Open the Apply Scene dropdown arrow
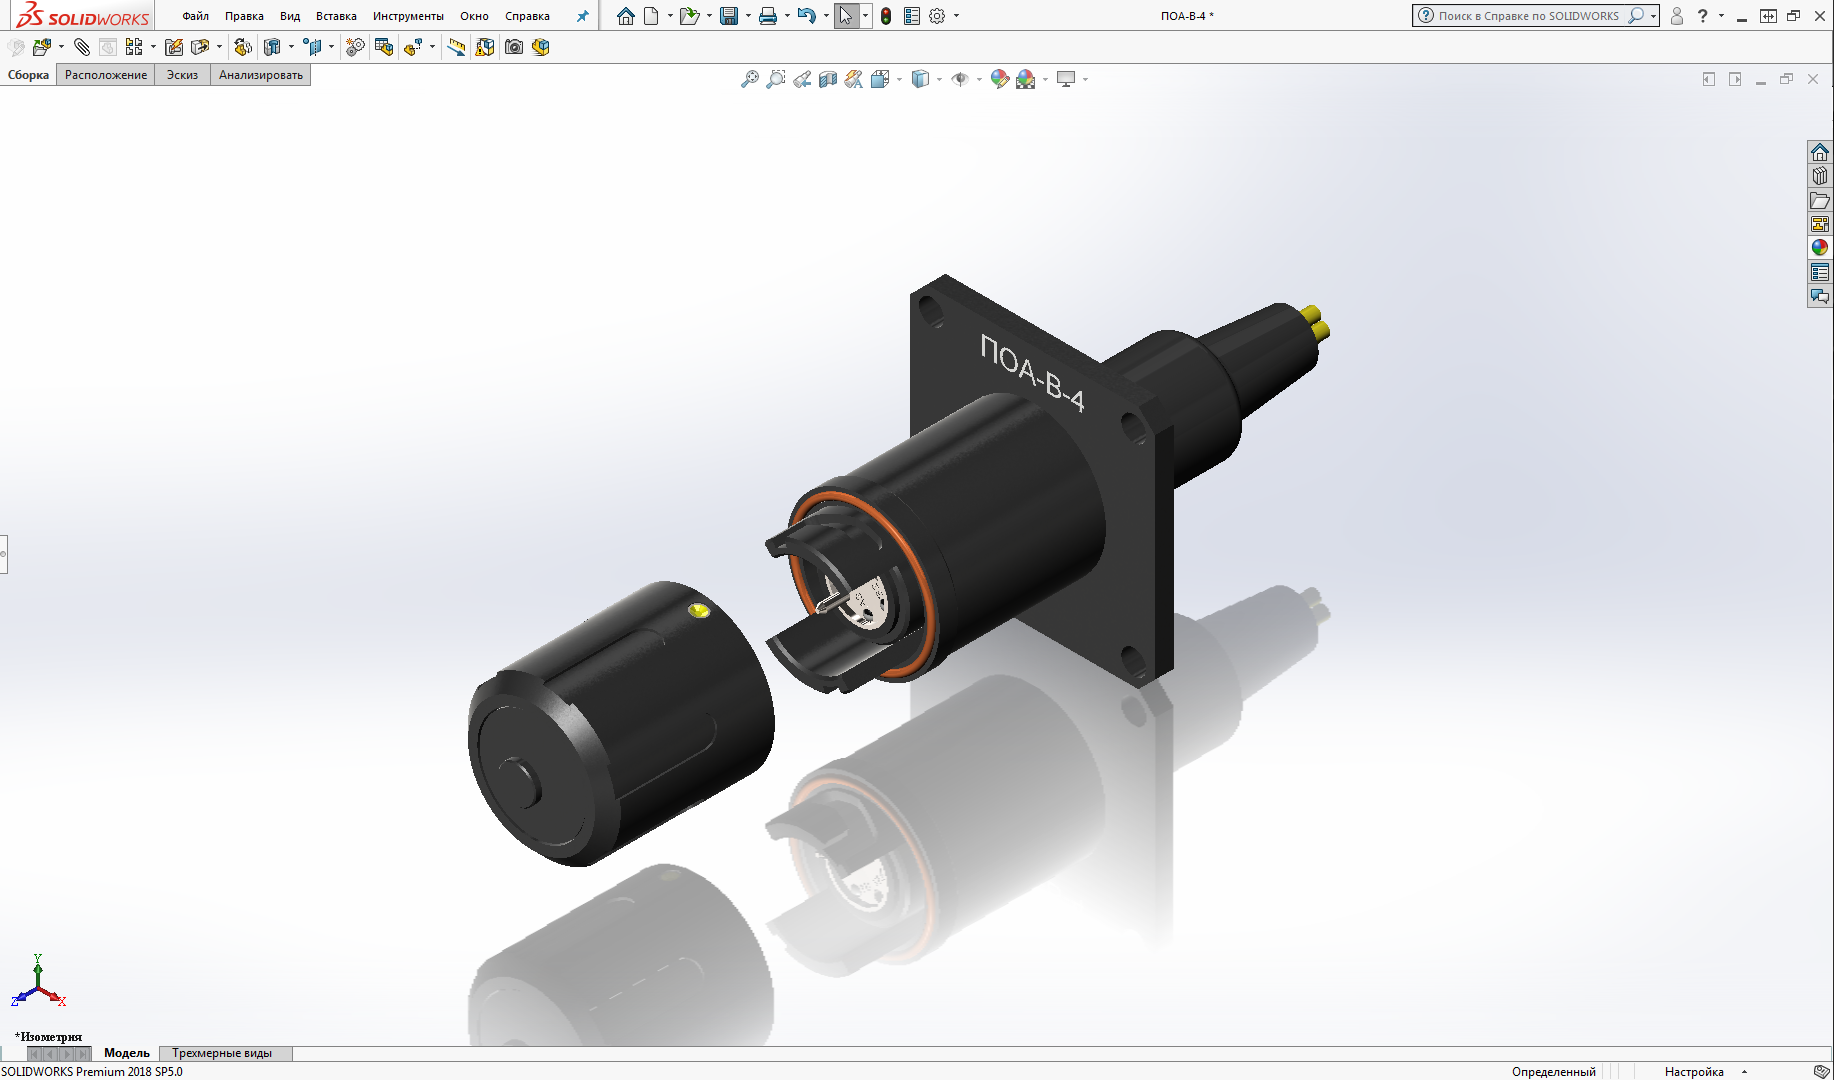1834x1080 pixels. (x=1045, y=79)
